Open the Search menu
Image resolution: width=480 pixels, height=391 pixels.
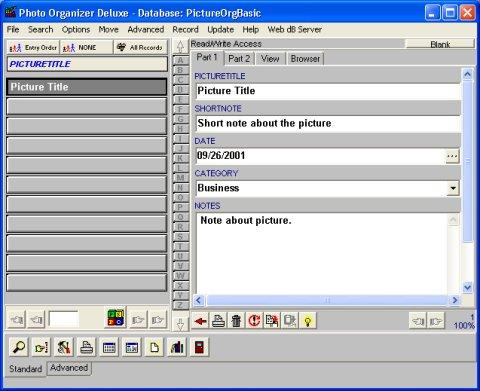point(41,30)
